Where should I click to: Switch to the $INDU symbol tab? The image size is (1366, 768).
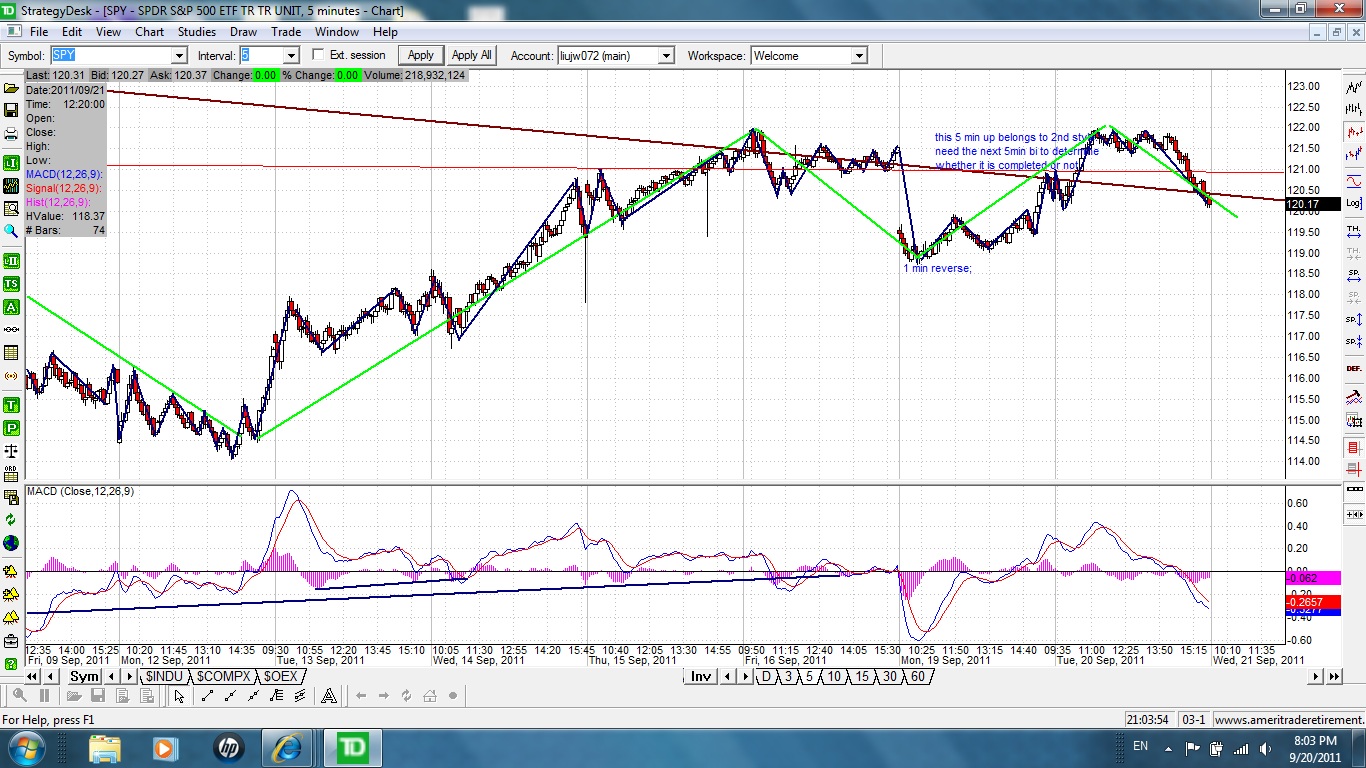click(163, 677)
